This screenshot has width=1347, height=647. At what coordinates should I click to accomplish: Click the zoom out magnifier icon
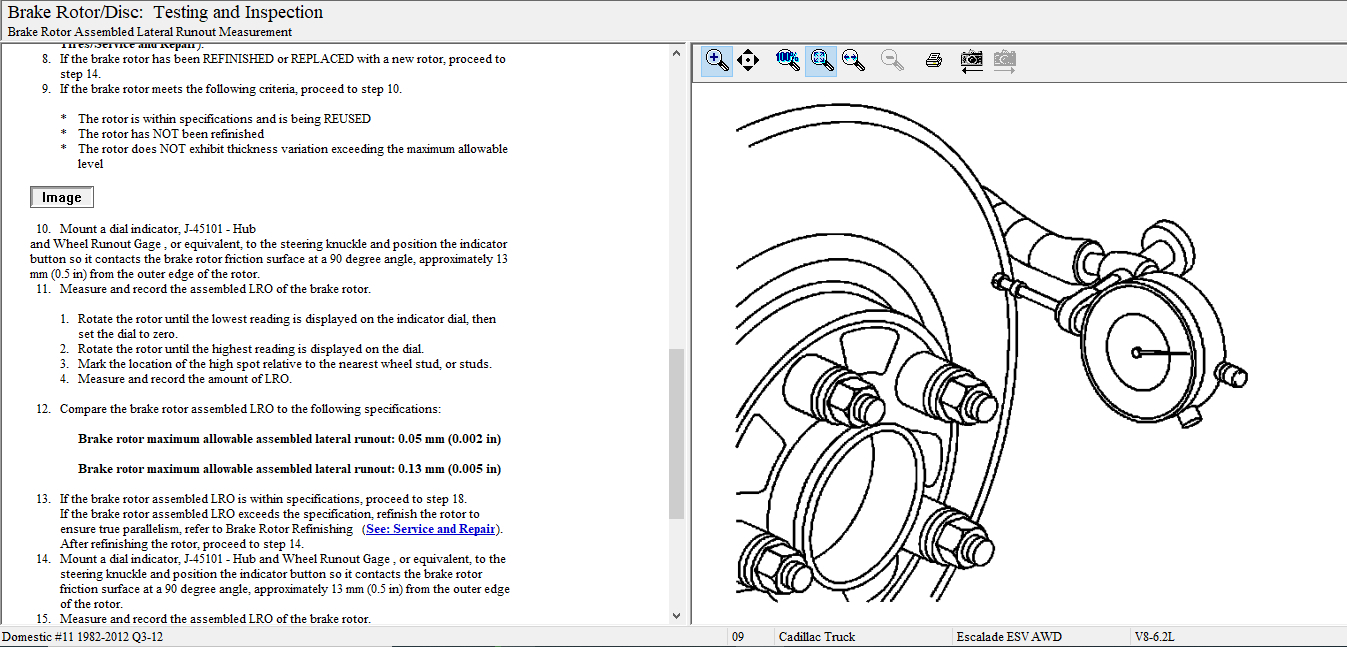click(x=892, y=60)
